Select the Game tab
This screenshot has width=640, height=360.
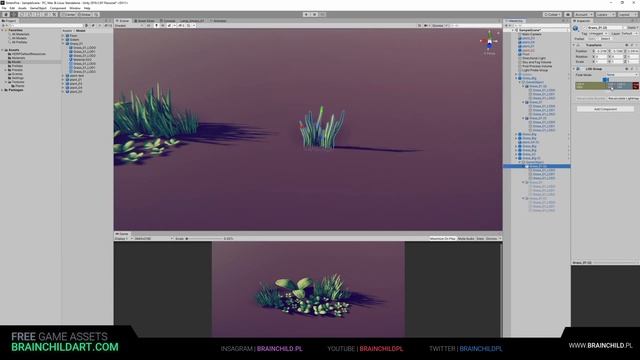[122, 234]
